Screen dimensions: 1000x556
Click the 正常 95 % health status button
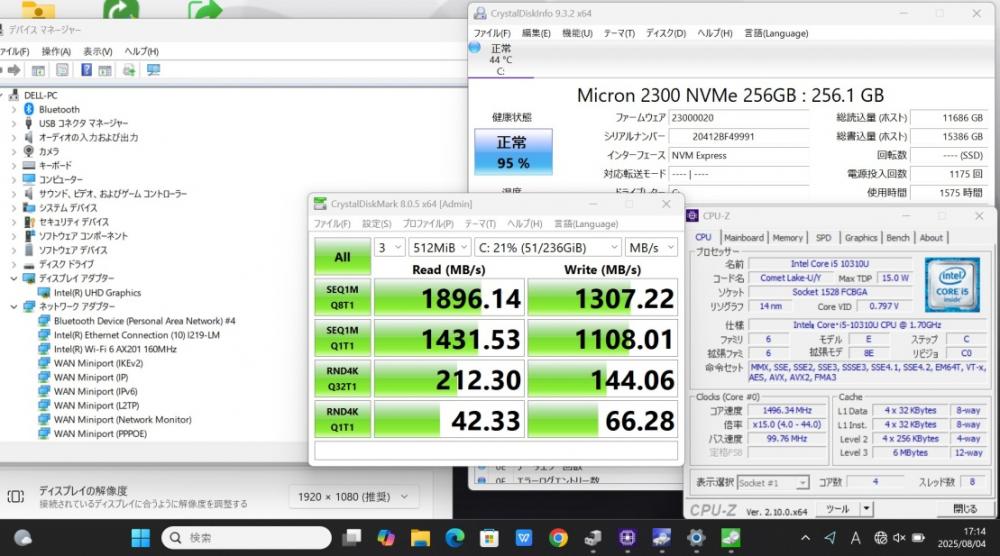[513, 152]
